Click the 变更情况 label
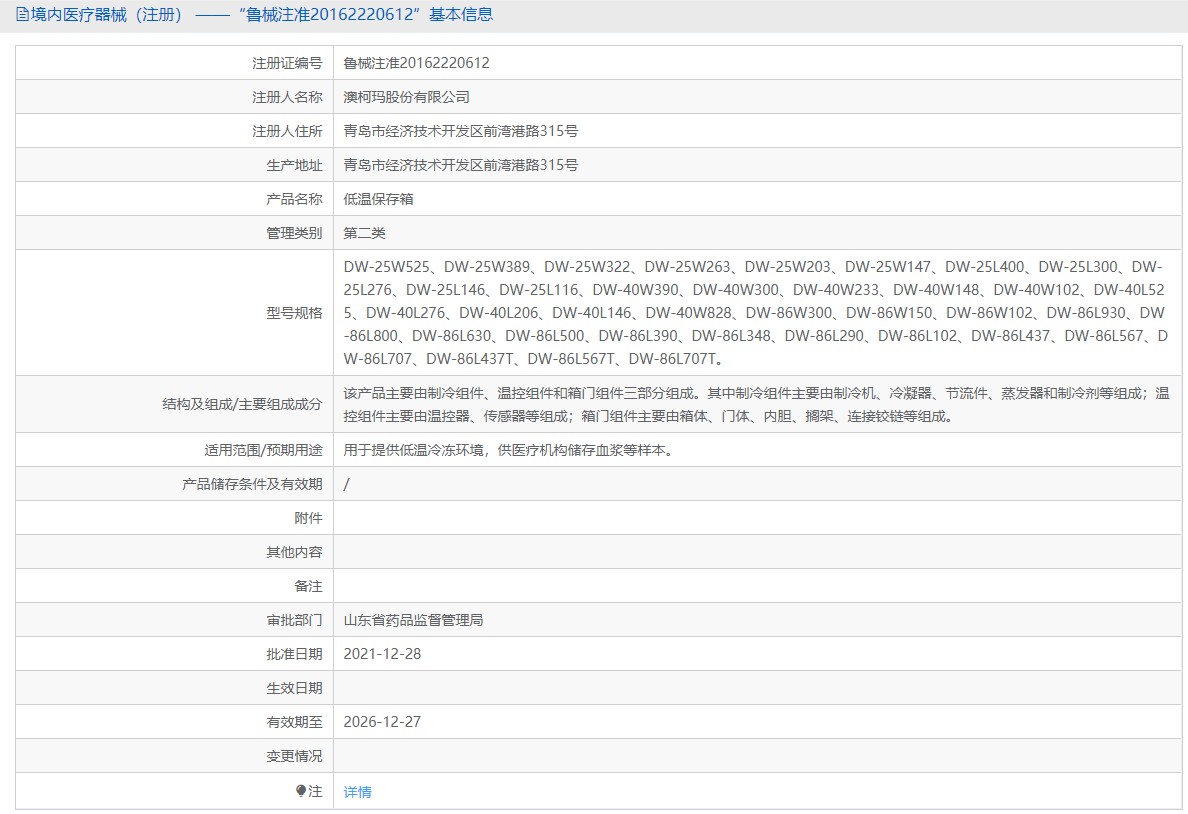This screenshot has height=814, width=1188. pyautogui.click(x=294, y=756)
